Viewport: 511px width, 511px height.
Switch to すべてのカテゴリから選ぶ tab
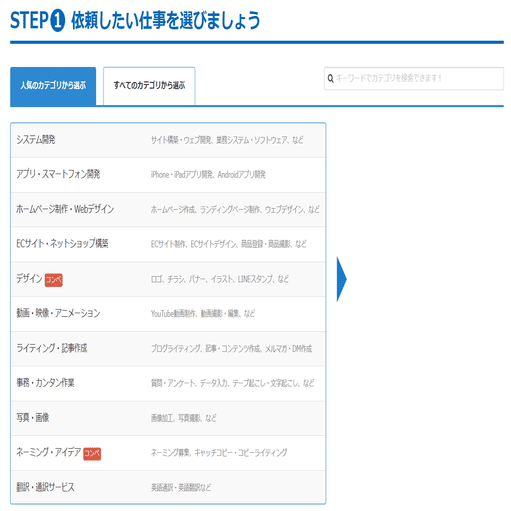pyautogui.click(x=149, y=86)
